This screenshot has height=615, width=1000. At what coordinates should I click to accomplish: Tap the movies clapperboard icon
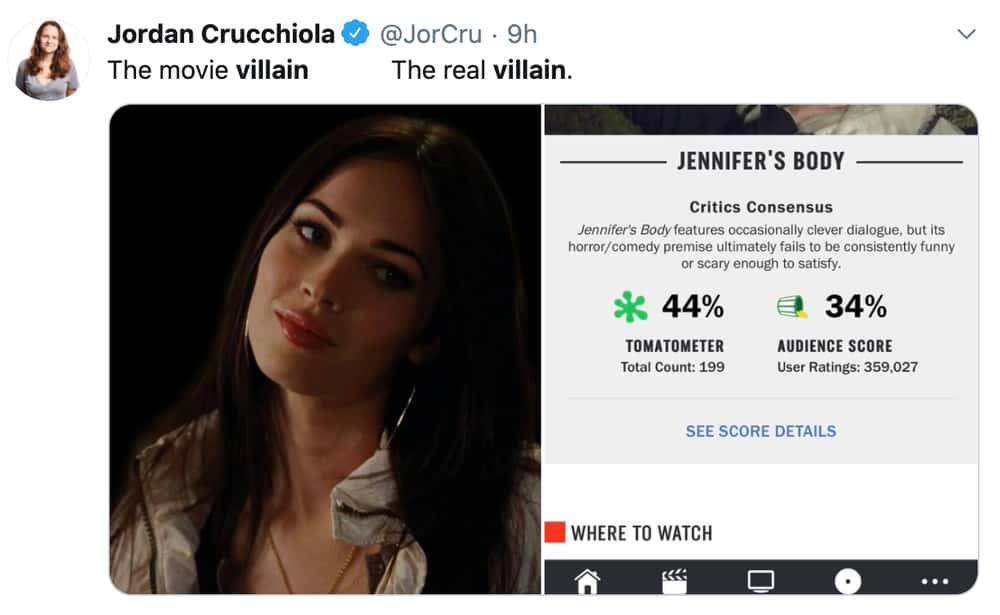tap(674, 581)
